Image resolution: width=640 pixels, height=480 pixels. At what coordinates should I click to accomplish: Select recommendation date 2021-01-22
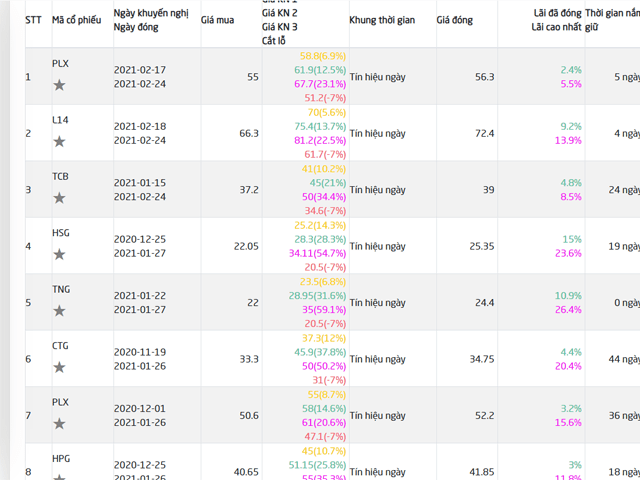(140, 296)
